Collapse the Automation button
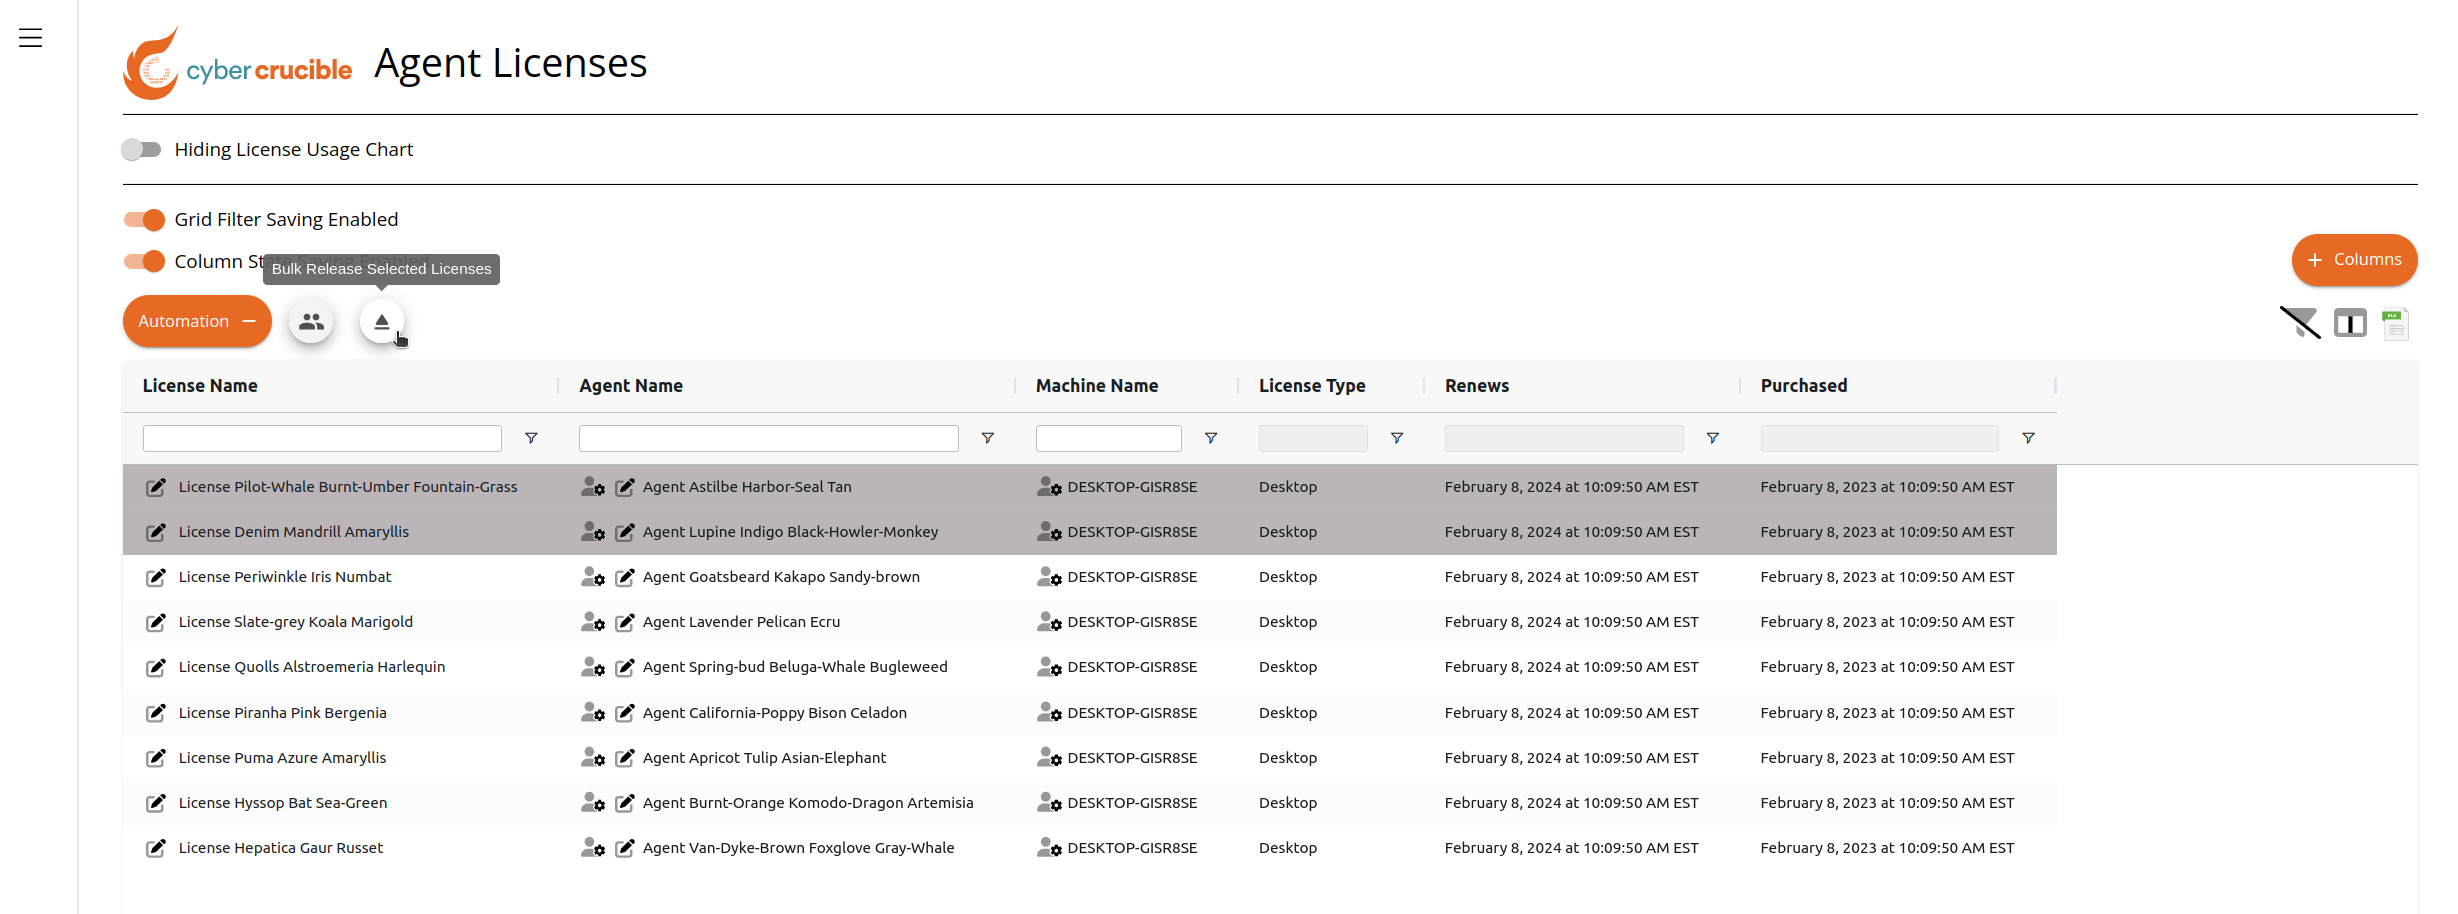Screen dimensions: 2458x914 click(197, 321)
